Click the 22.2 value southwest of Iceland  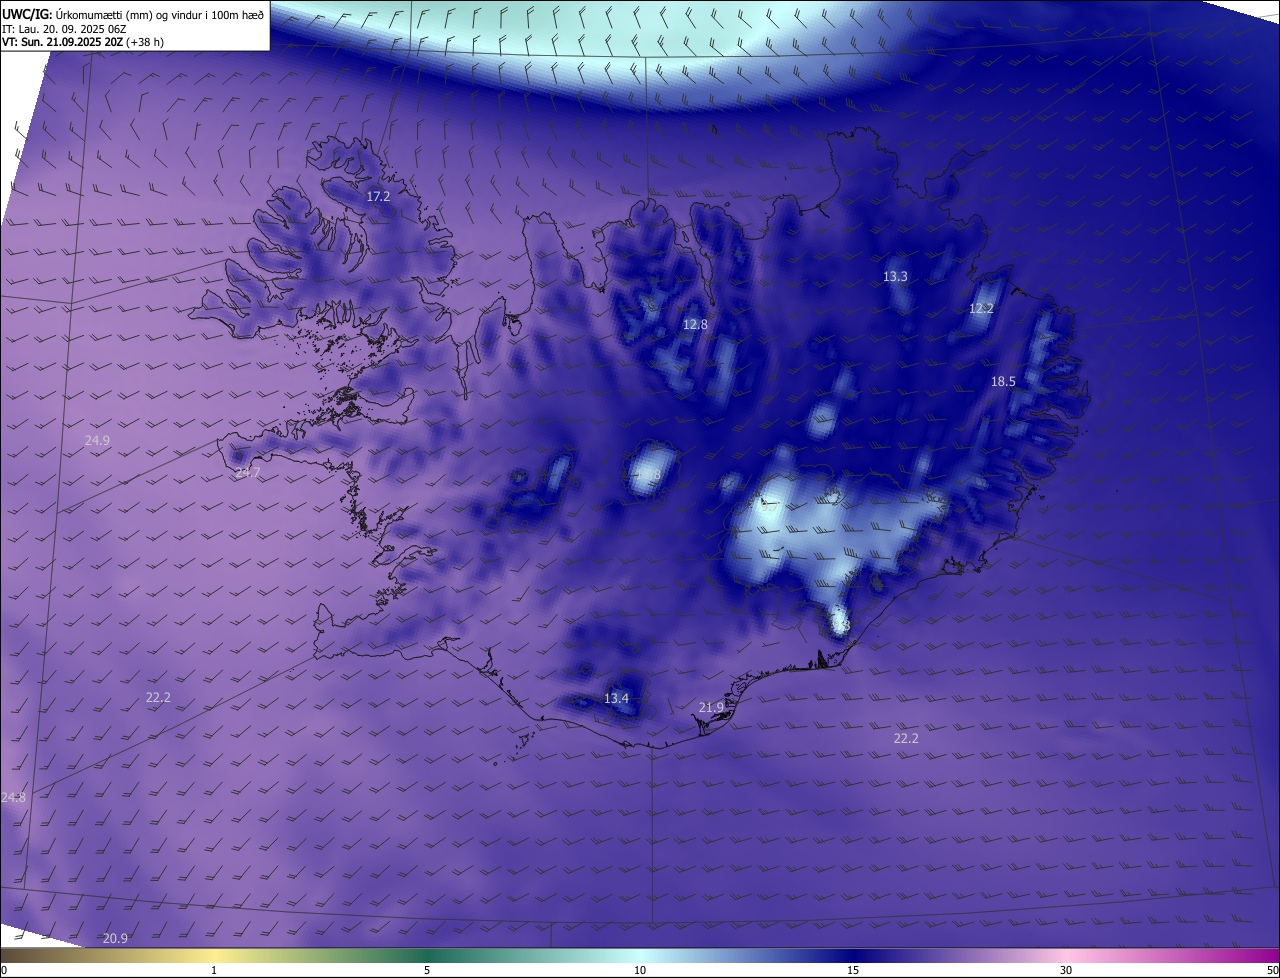158,698
